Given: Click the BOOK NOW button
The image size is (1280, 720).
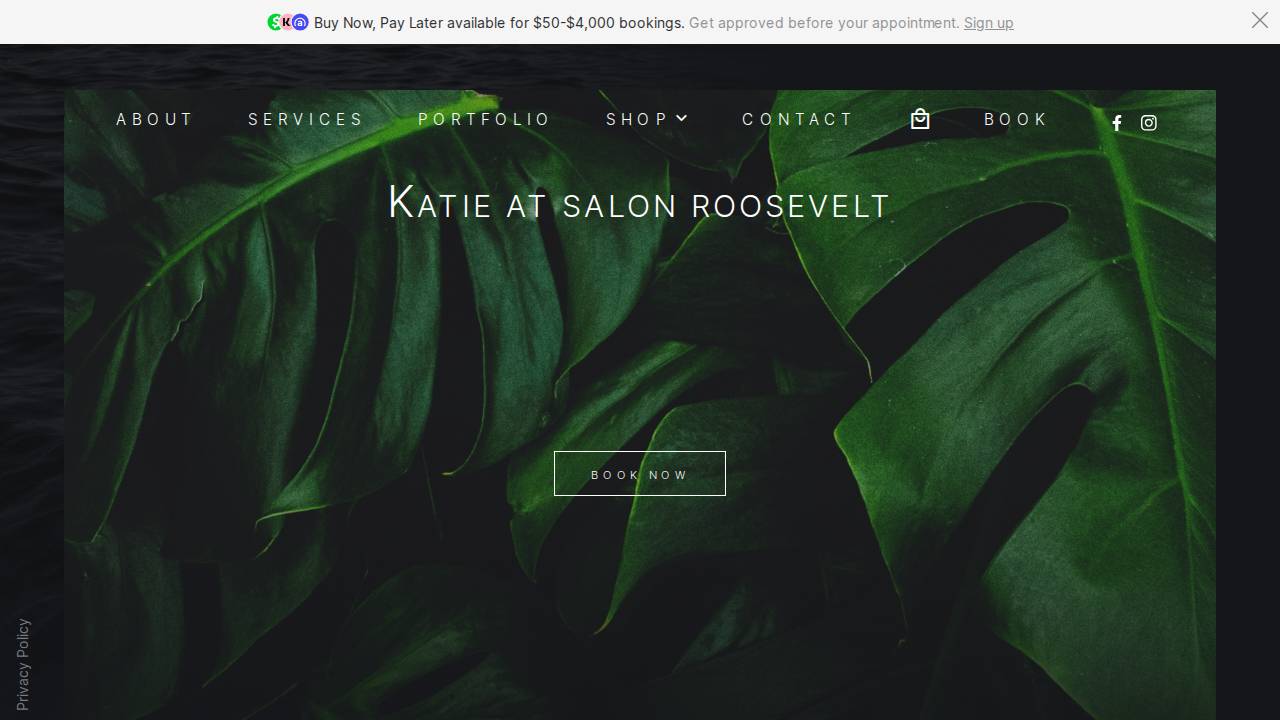Looking at the screenshot, I should click(639, 473).
